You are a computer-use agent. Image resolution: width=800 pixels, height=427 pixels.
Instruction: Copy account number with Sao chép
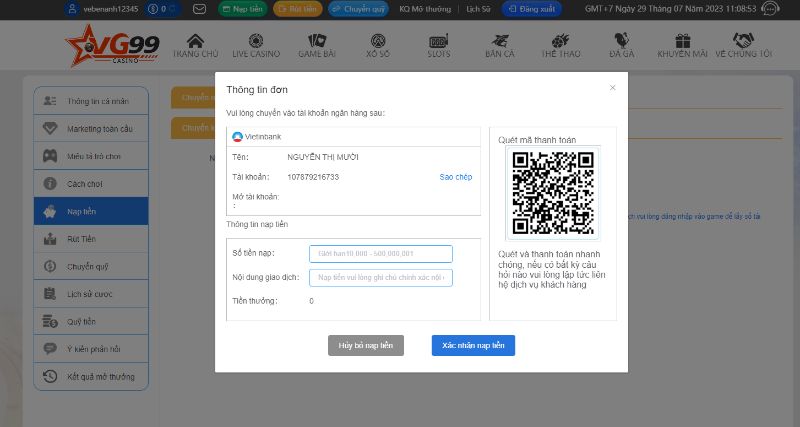tap(456, 177)
